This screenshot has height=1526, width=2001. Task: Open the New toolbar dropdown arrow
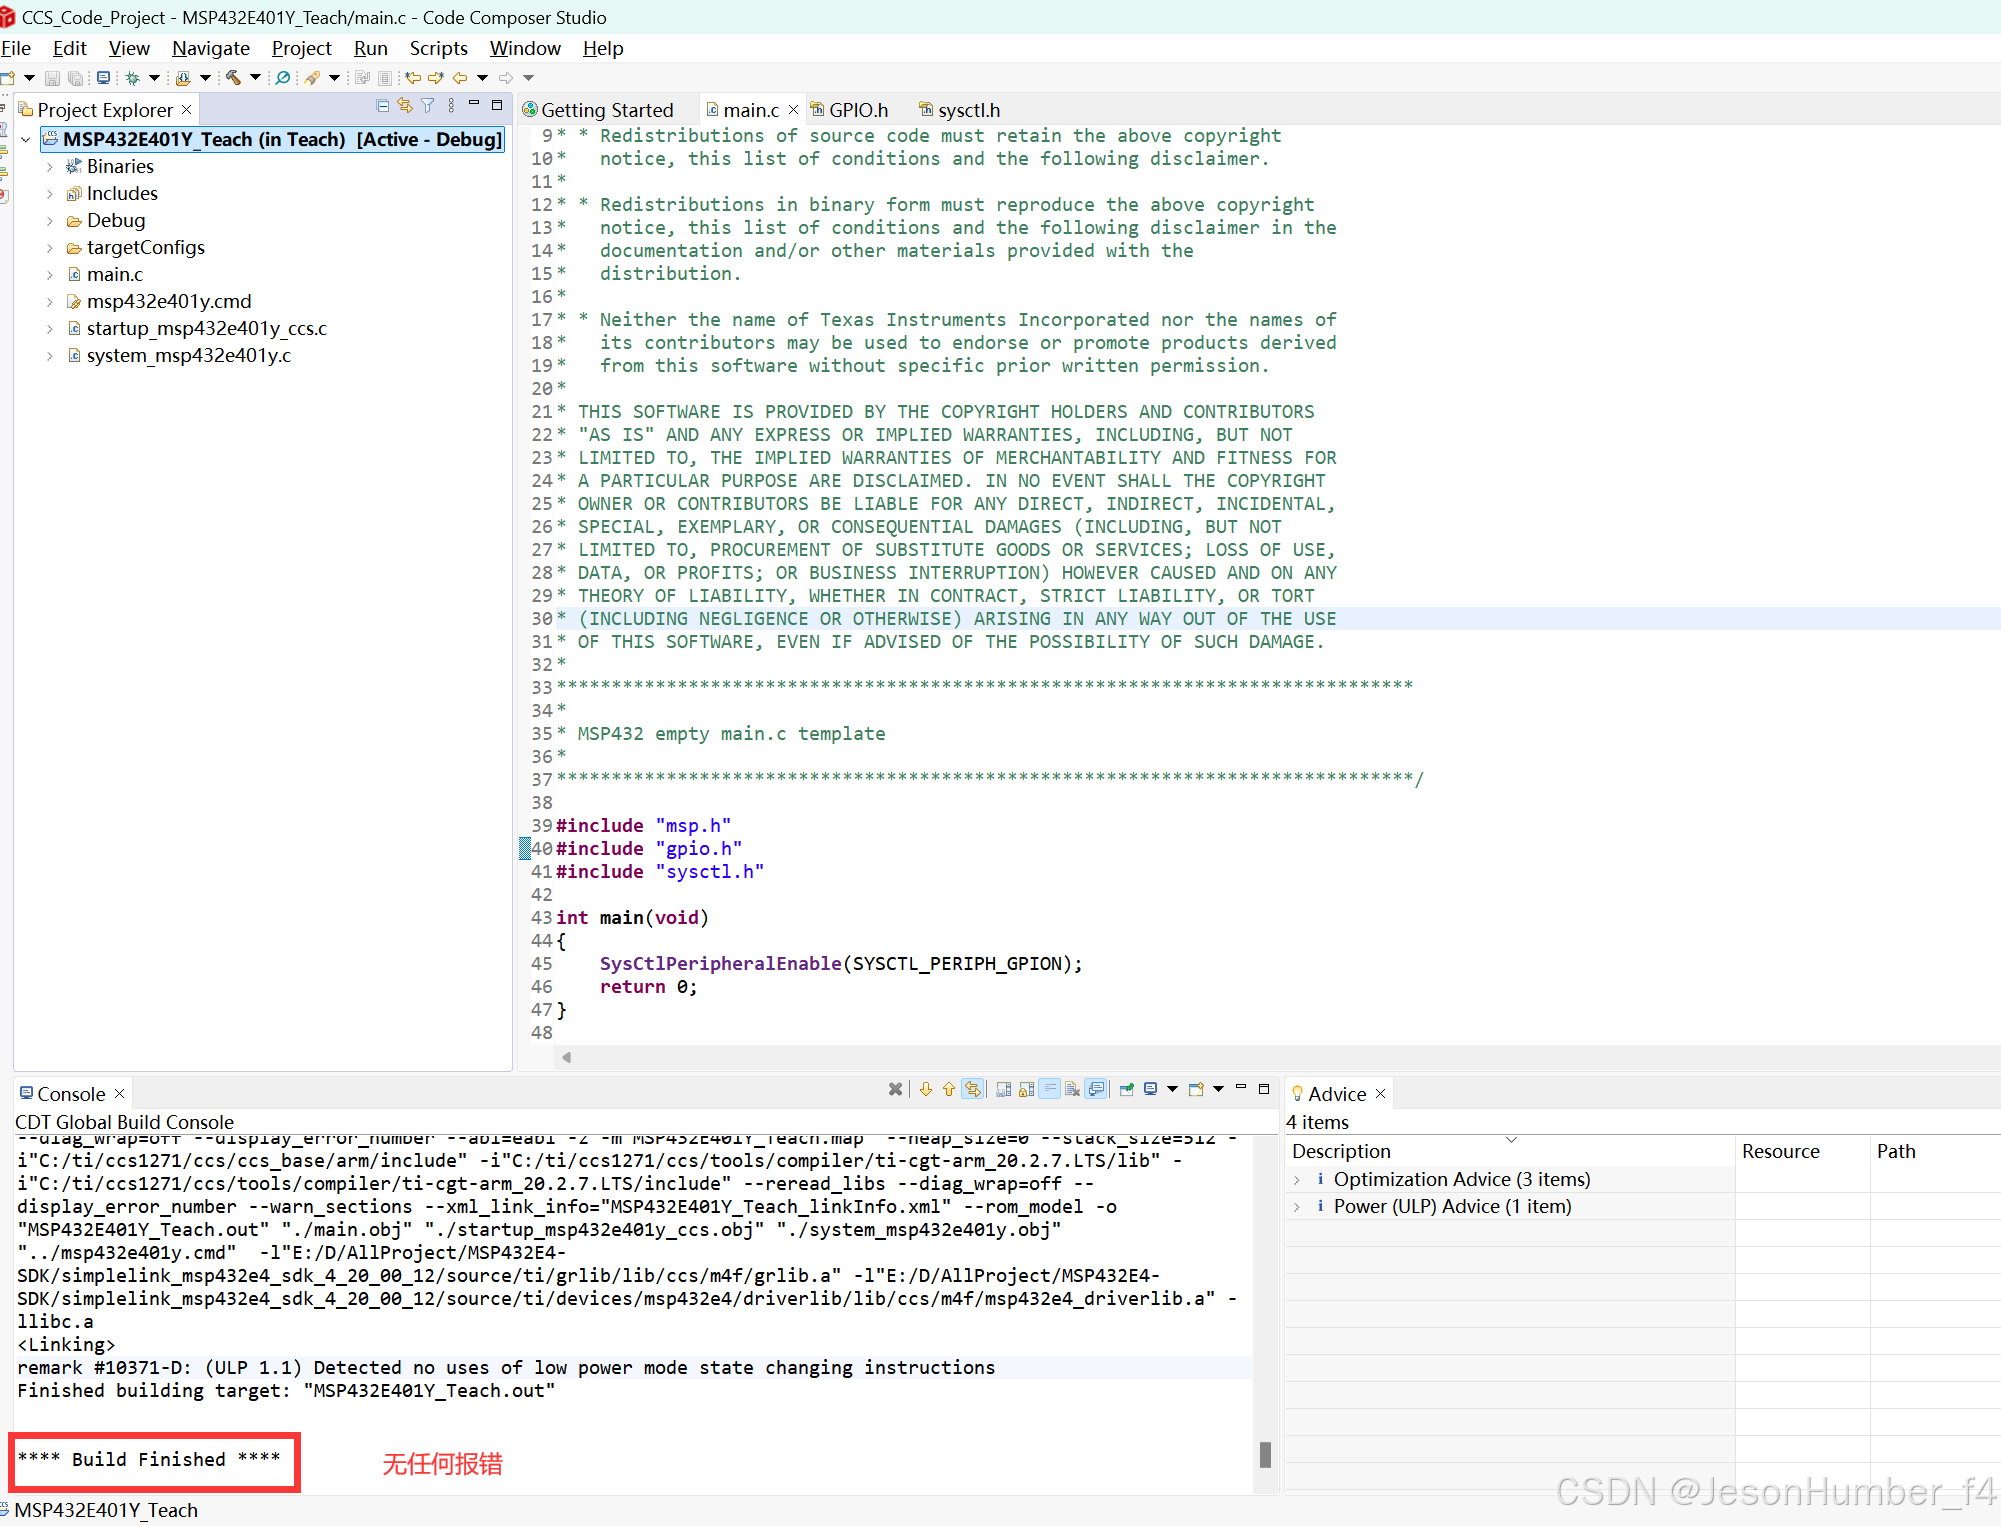click(x=27, y=78)
